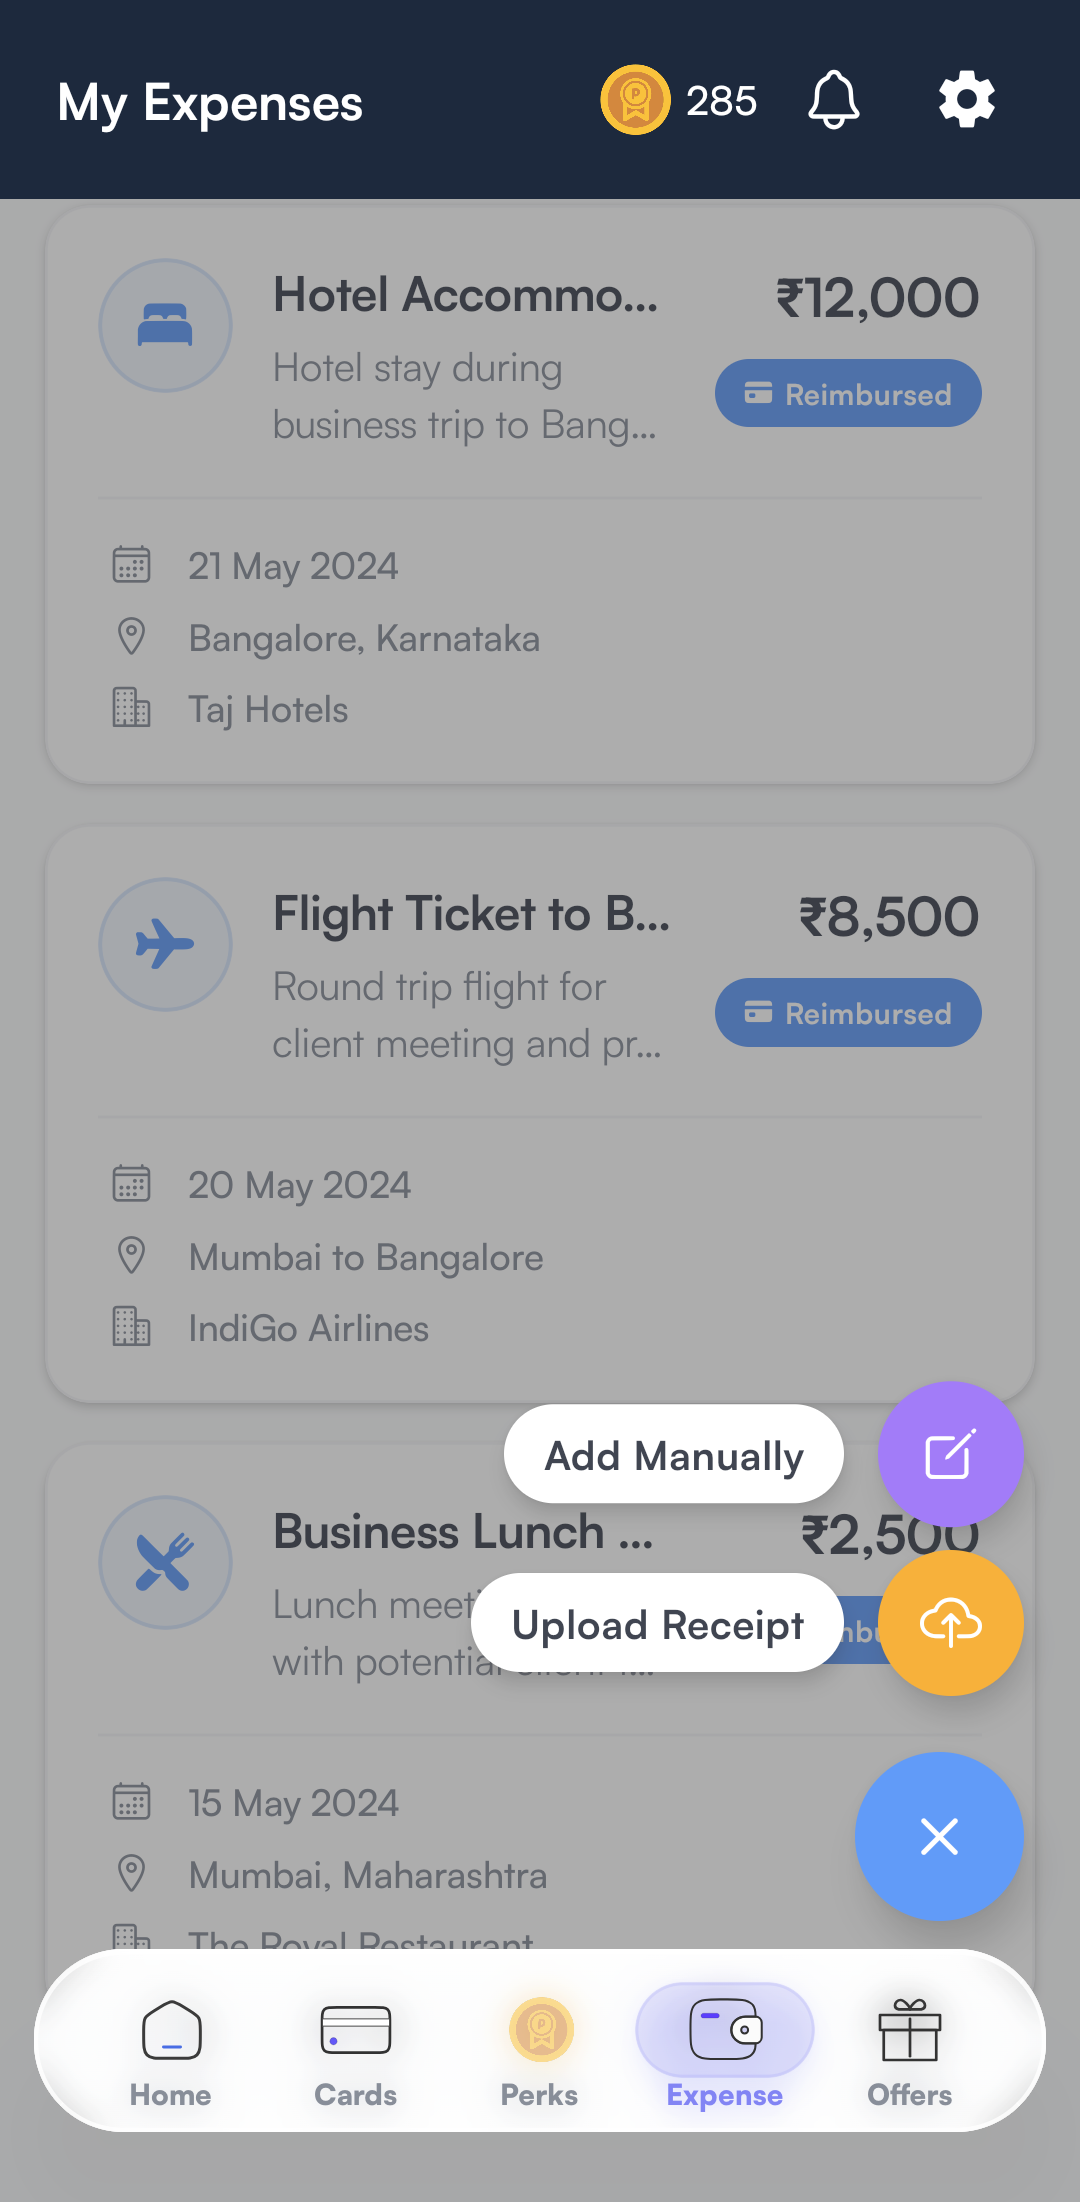This screenshot has width=1080, height=2202.
Task: Open the notifications bell
Action: point(833,100)
